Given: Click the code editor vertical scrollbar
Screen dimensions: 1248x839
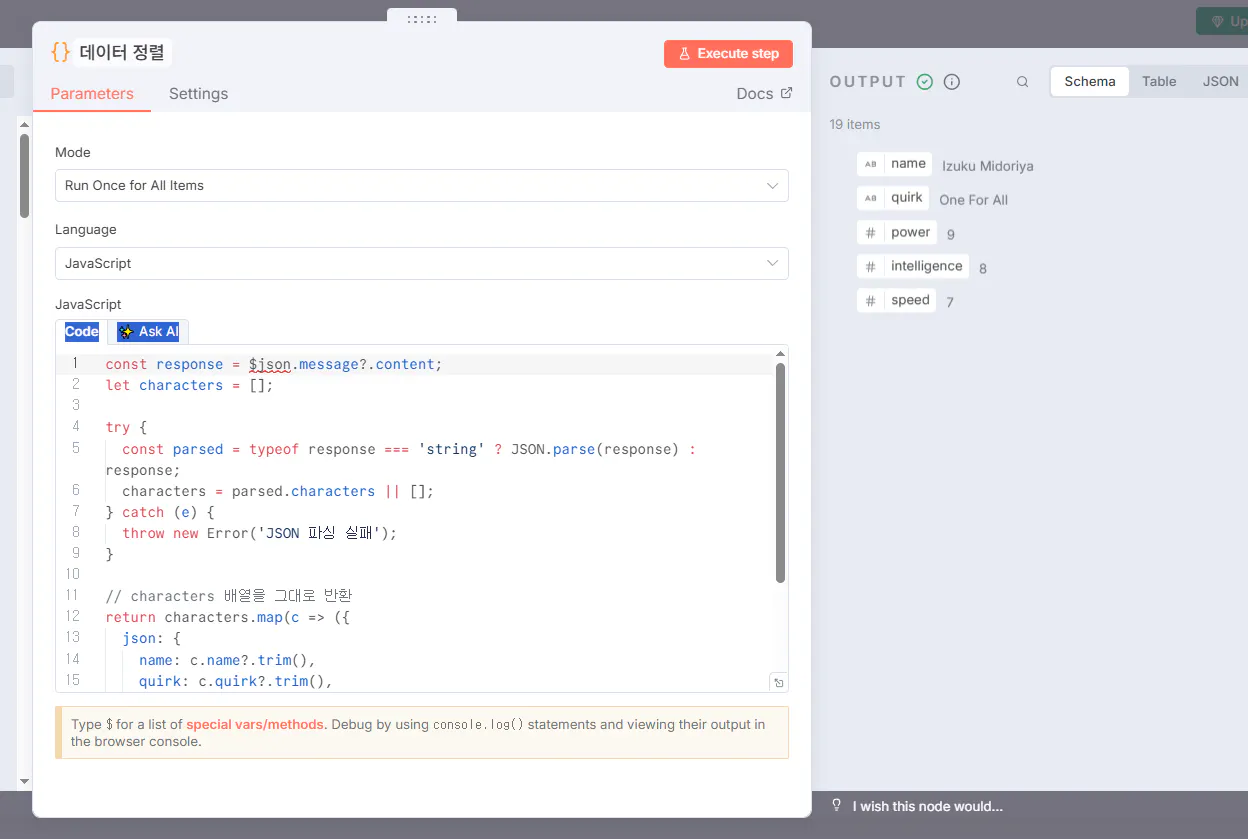Looking at the screenshot, I should (780, 472).
